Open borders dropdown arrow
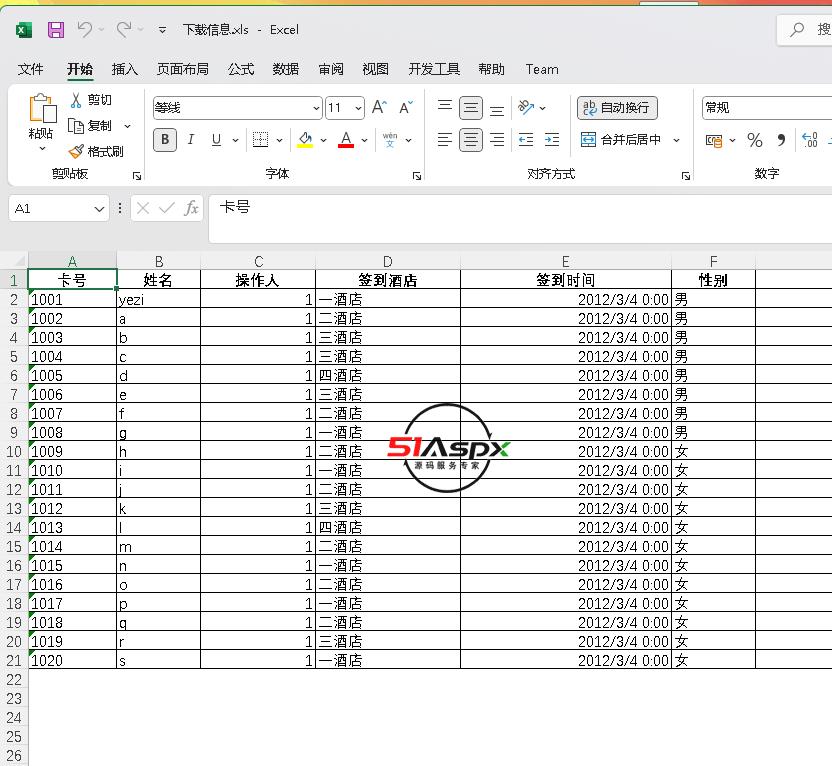Viewport: 832px width, 766px height. click(x=279, y=141)
